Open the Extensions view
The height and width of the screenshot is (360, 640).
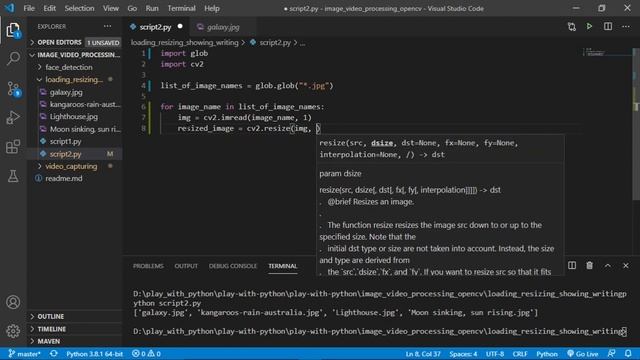(13, 147)
